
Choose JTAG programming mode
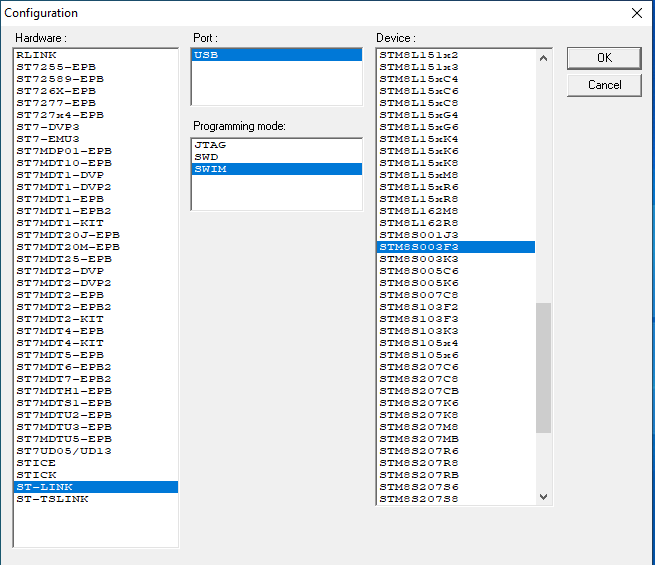(x=277, y=145)
